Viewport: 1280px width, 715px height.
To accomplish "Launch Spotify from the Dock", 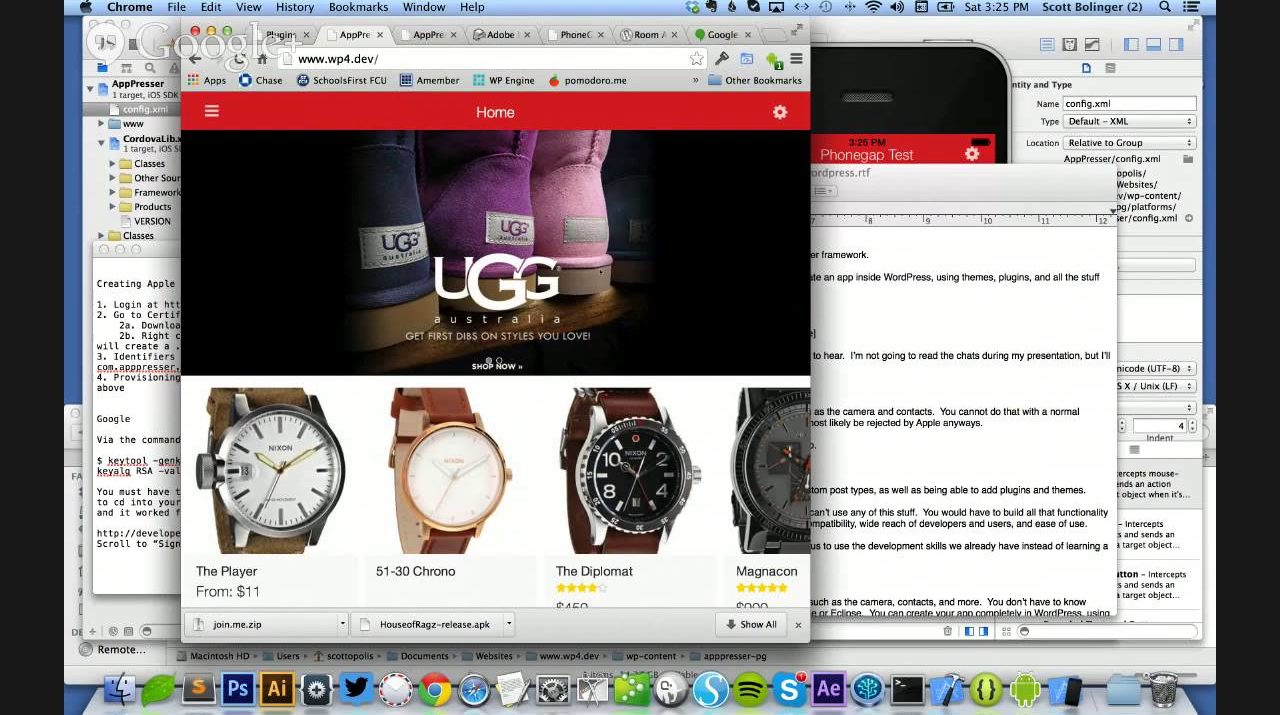I will (x=749, y=689).
